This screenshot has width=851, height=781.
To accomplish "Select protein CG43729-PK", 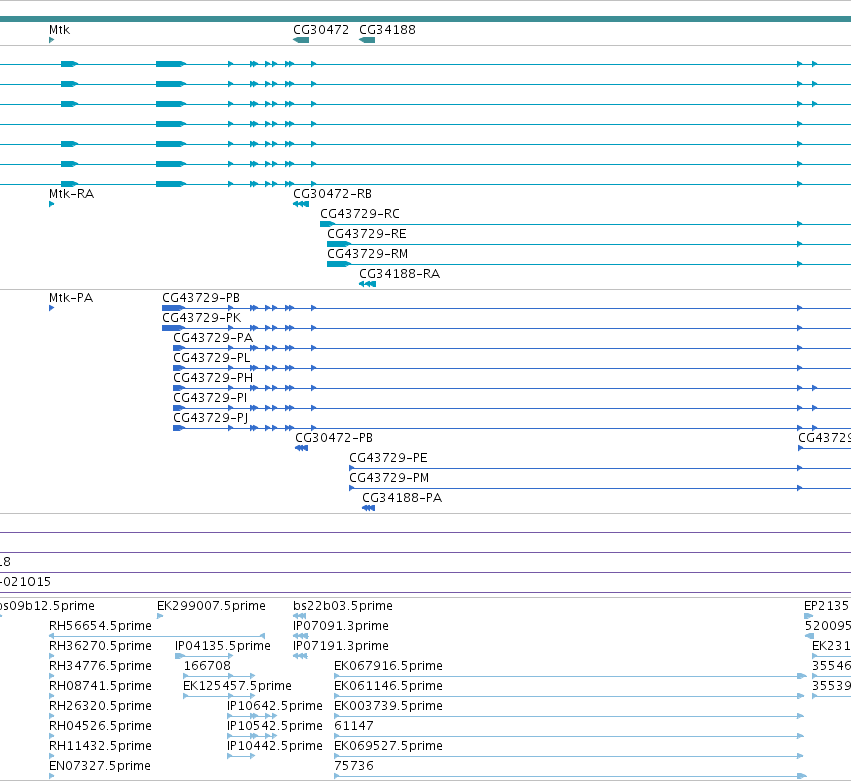I will (201, 318).
